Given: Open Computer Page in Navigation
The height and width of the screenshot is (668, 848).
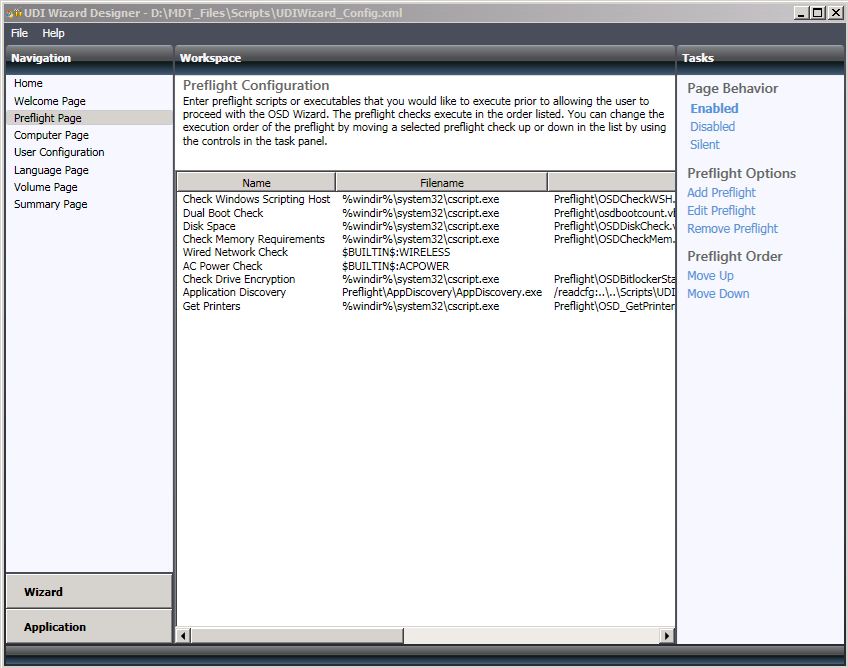Looking at the screenshot, I should pos(51,135).
